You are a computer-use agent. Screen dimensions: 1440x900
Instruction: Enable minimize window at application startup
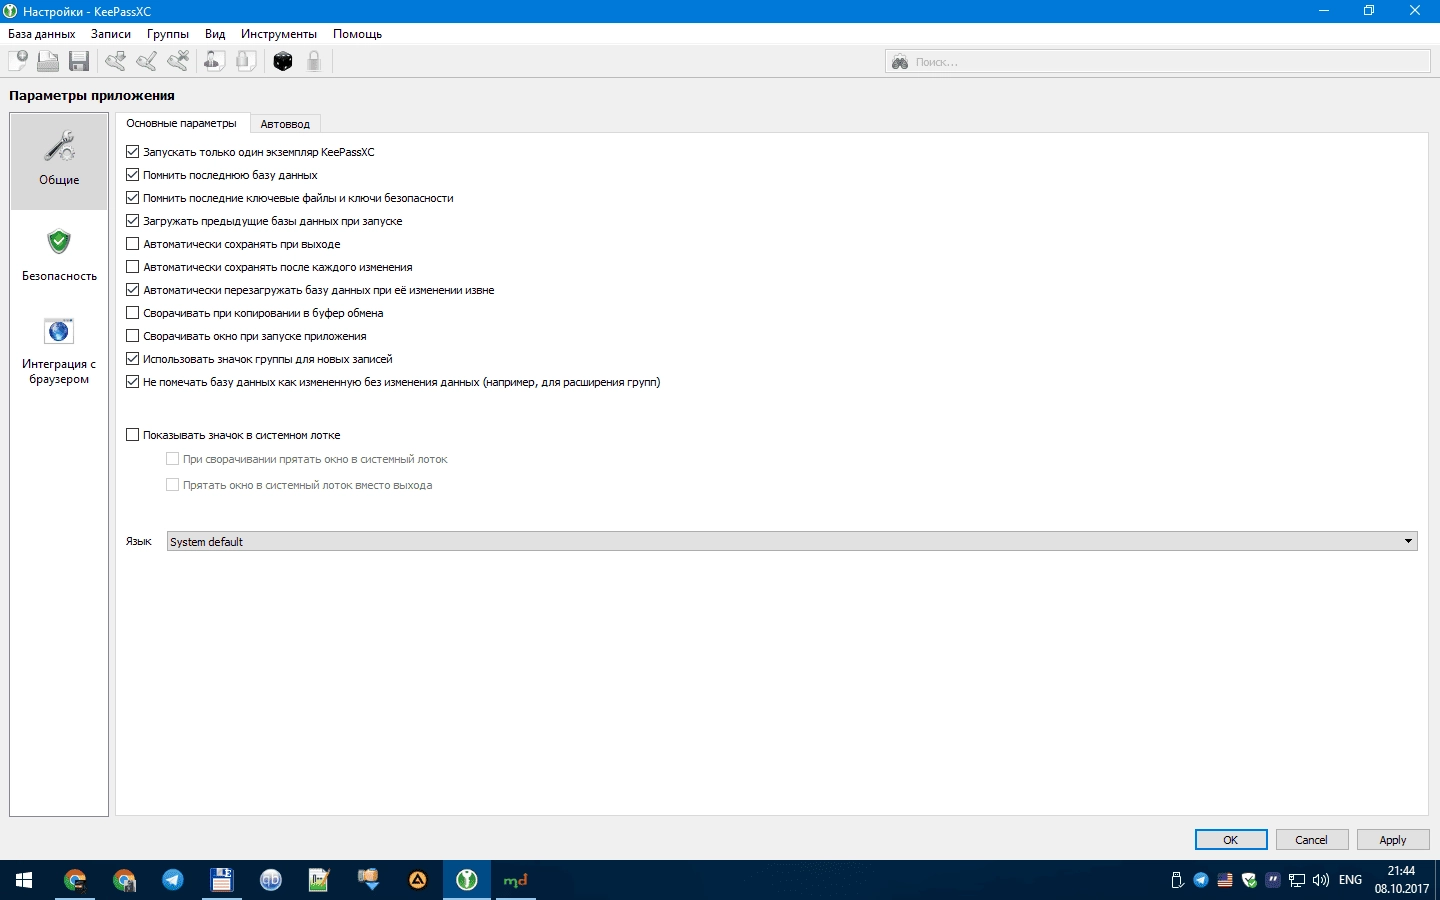tap(133, 336)
